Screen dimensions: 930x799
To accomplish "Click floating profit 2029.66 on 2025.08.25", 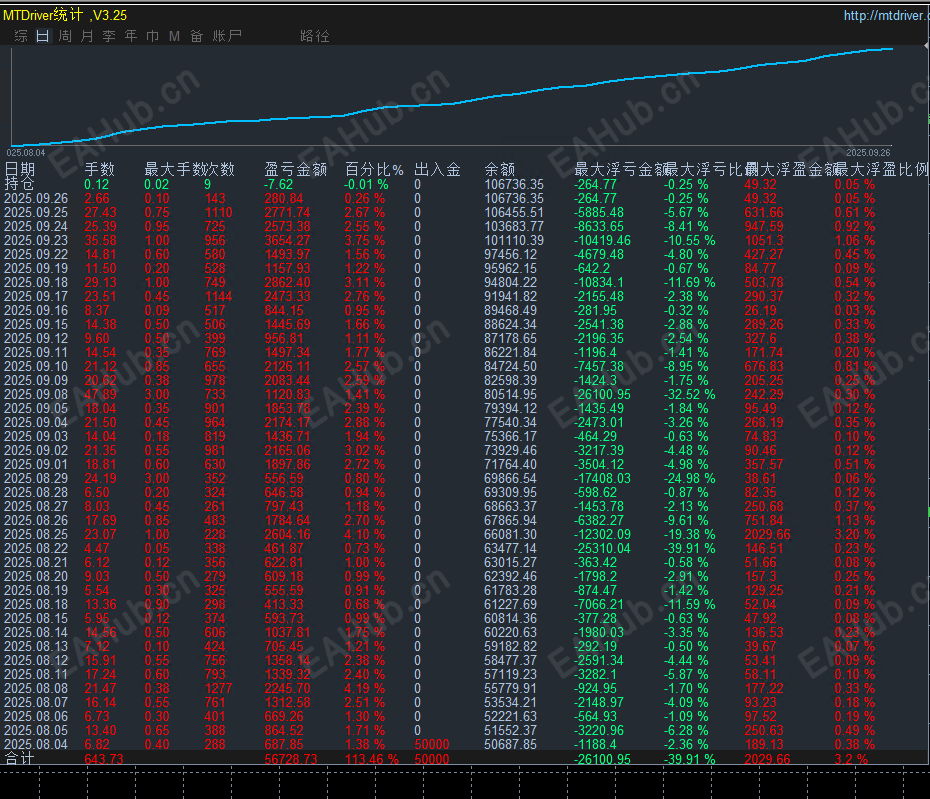I will coord(767,534).
